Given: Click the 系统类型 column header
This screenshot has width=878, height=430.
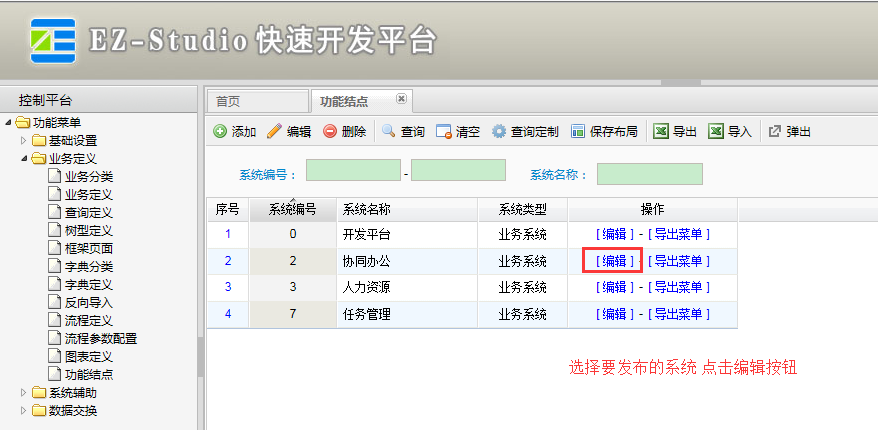Looking at the screenshot, I should (523, 209).
